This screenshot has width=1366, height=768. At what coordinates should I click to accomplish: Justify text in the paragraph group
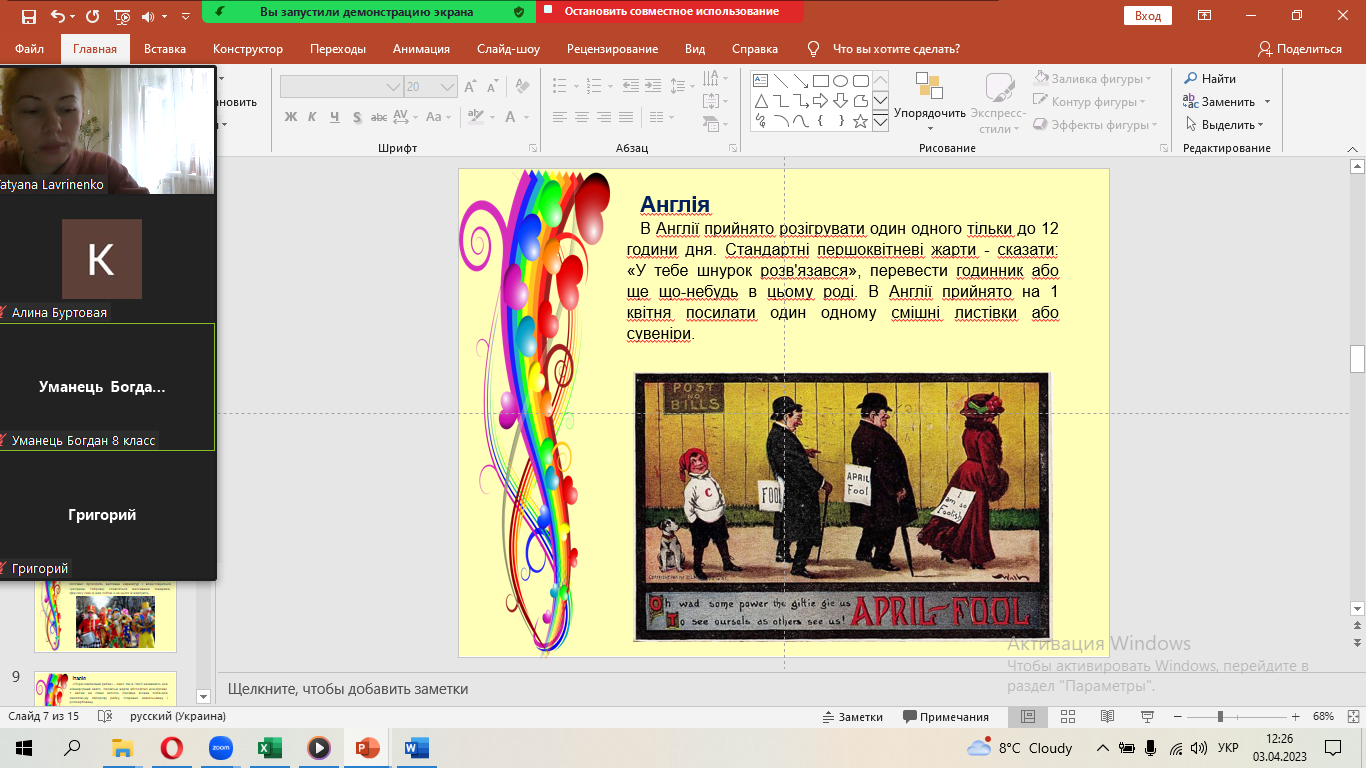(x=625, y=117)
